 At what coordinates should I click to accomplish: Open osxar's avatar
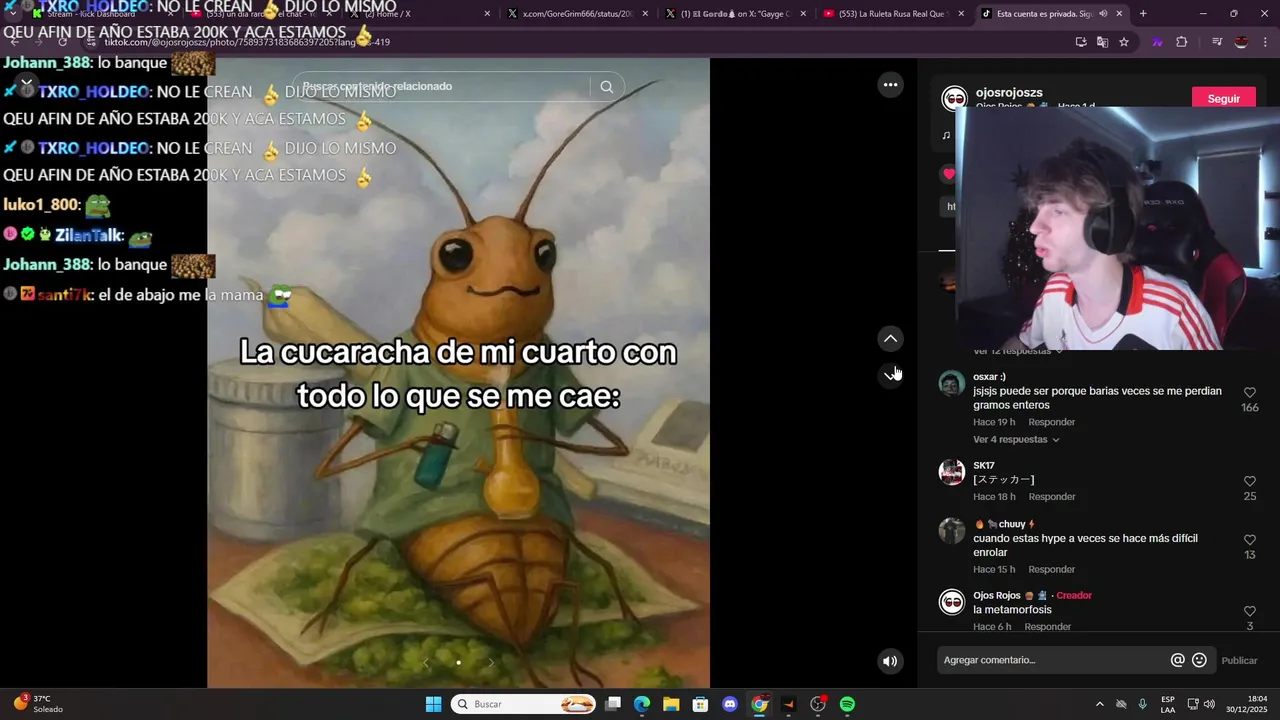(952, 384)
